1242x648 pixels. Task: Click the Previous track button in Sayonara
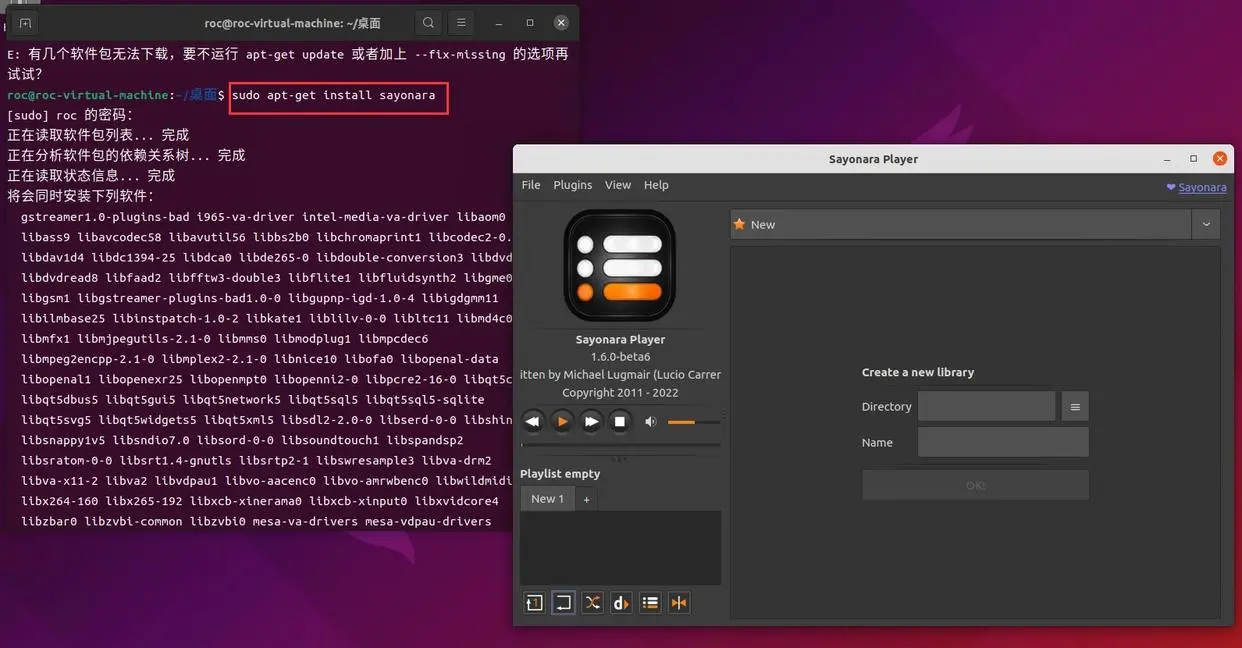(x=533, y=422)
